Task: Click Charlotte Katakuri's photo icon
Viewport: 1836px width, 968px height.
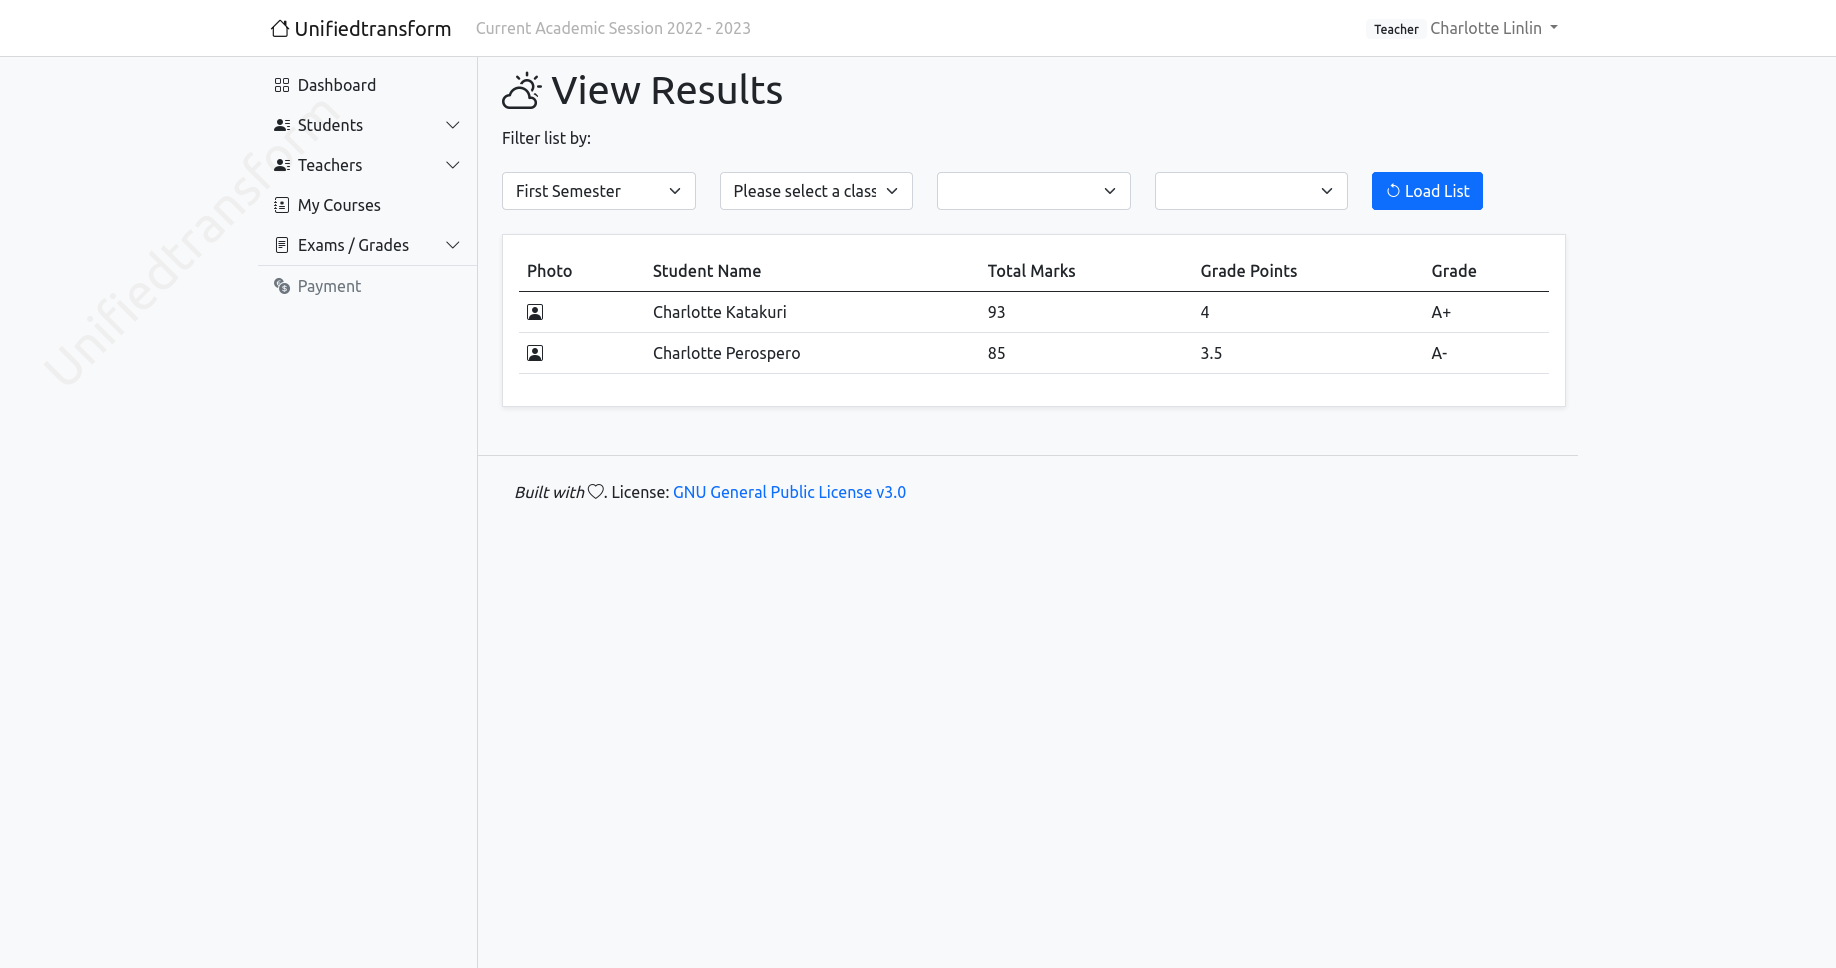Action: pos(535,312)
